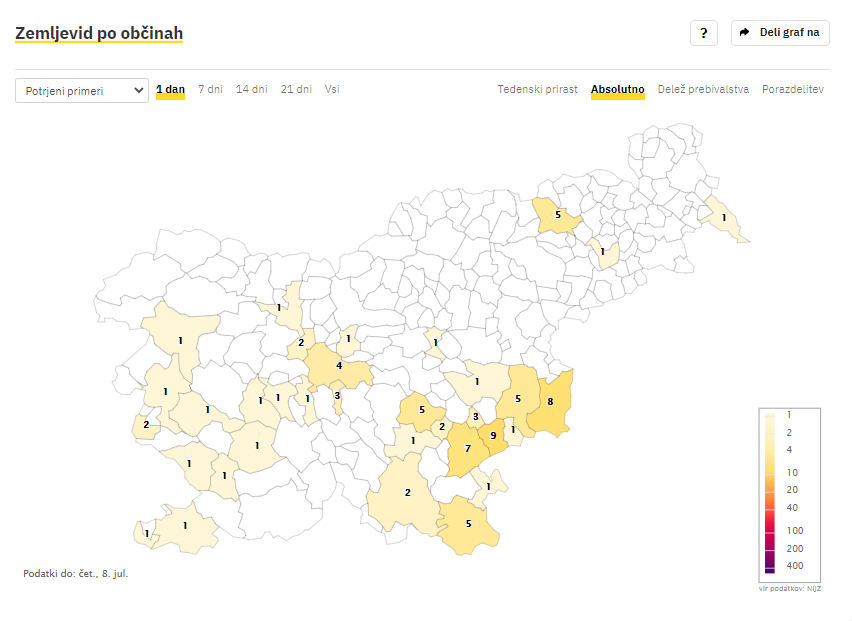Switch to 21 dni range
This screenshot has height=621, width=852.
296,90
